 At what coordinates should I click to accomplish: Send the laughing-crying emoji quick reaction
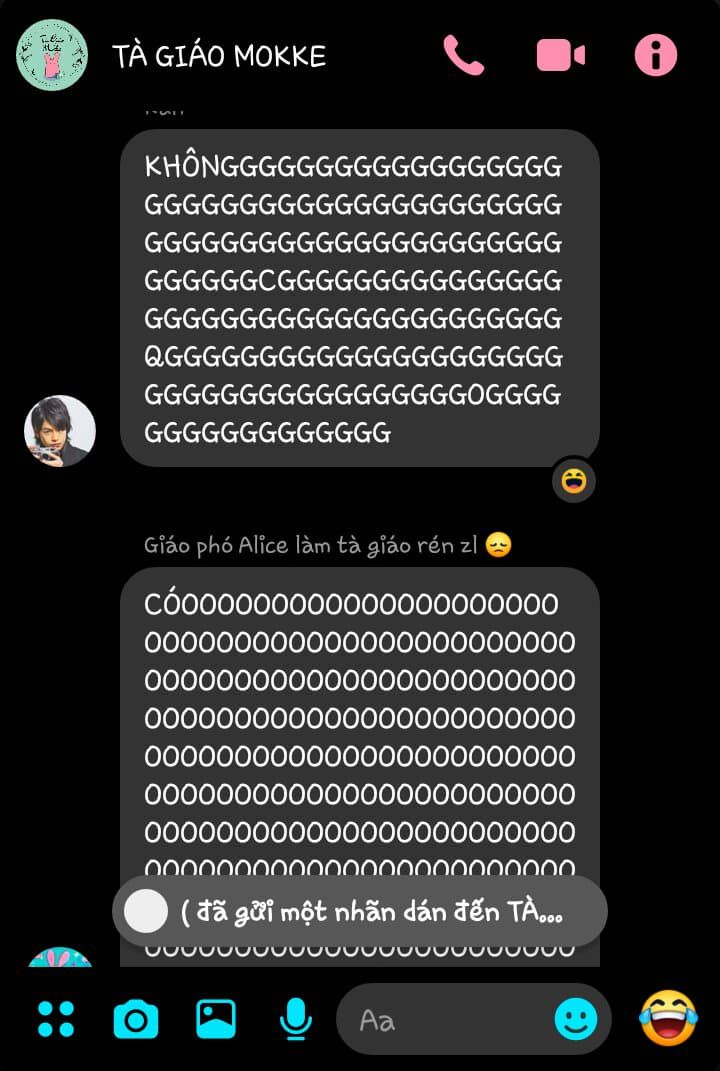[669, 1018]
